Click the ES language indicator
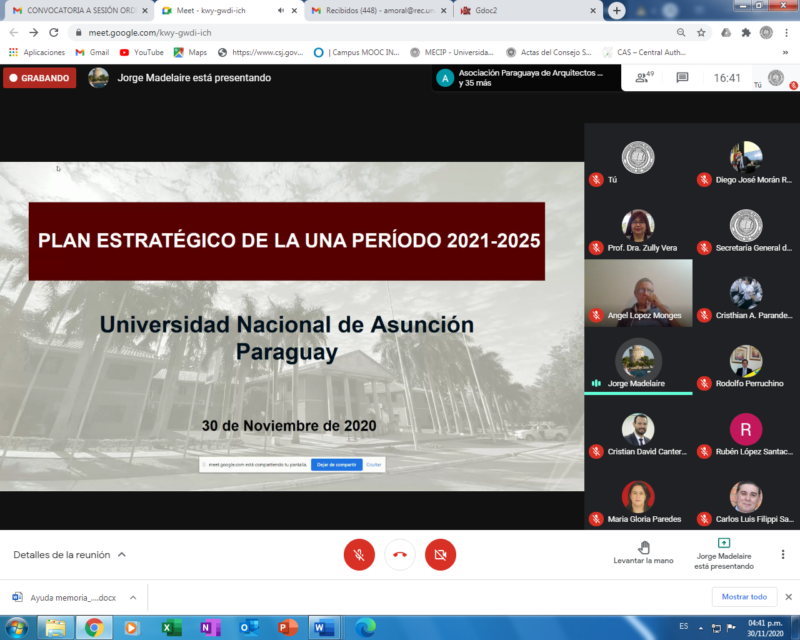The image size is (800, 640). tap(684, 626)
